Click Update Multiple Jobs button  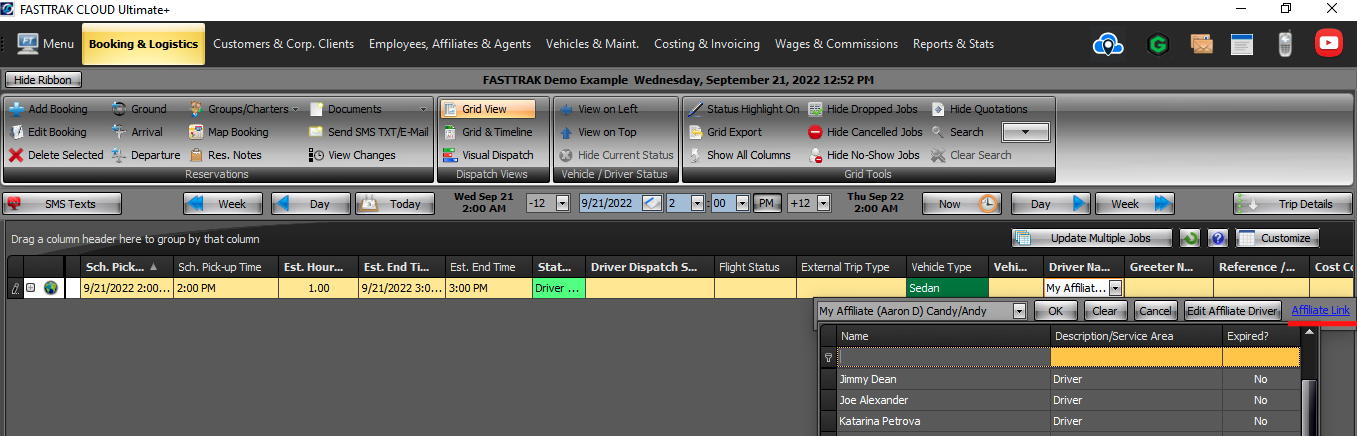[1092, 238]
